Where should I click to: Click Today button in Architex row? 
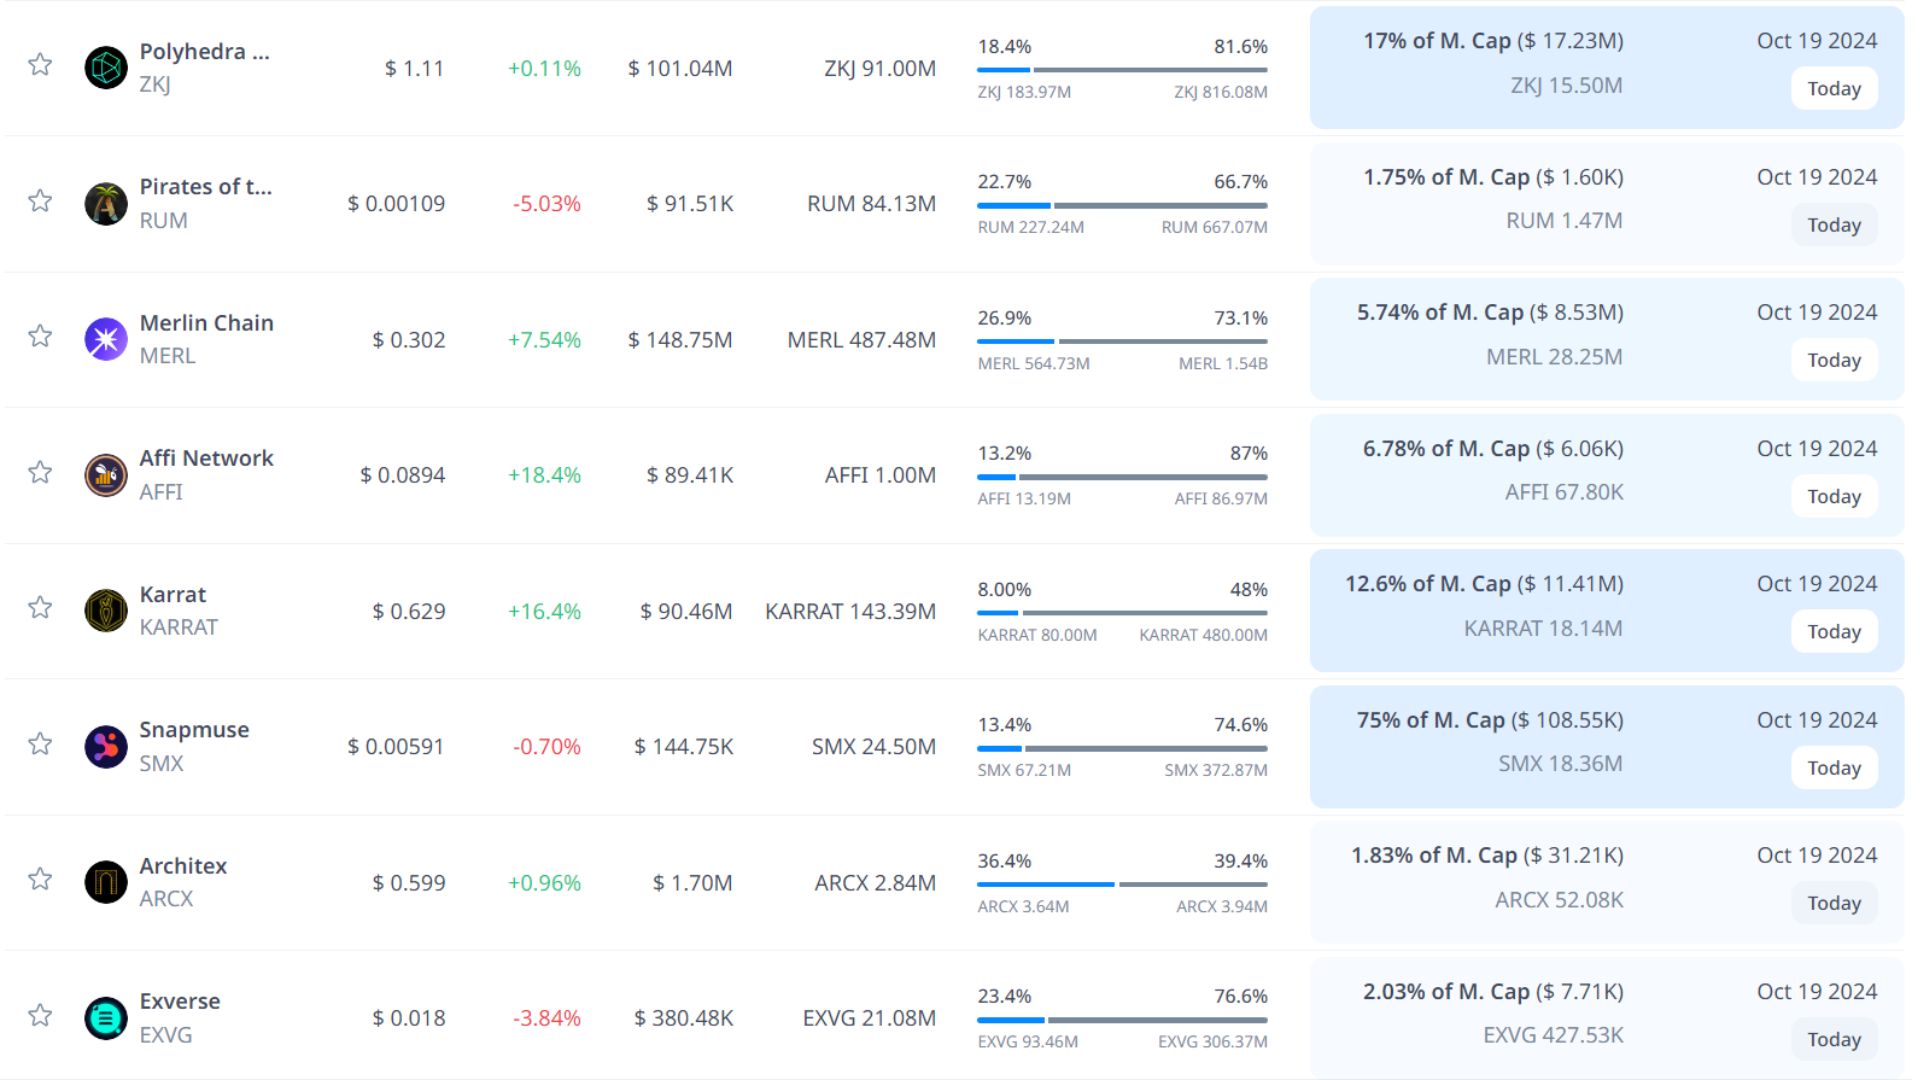[x=1833, y=903]
